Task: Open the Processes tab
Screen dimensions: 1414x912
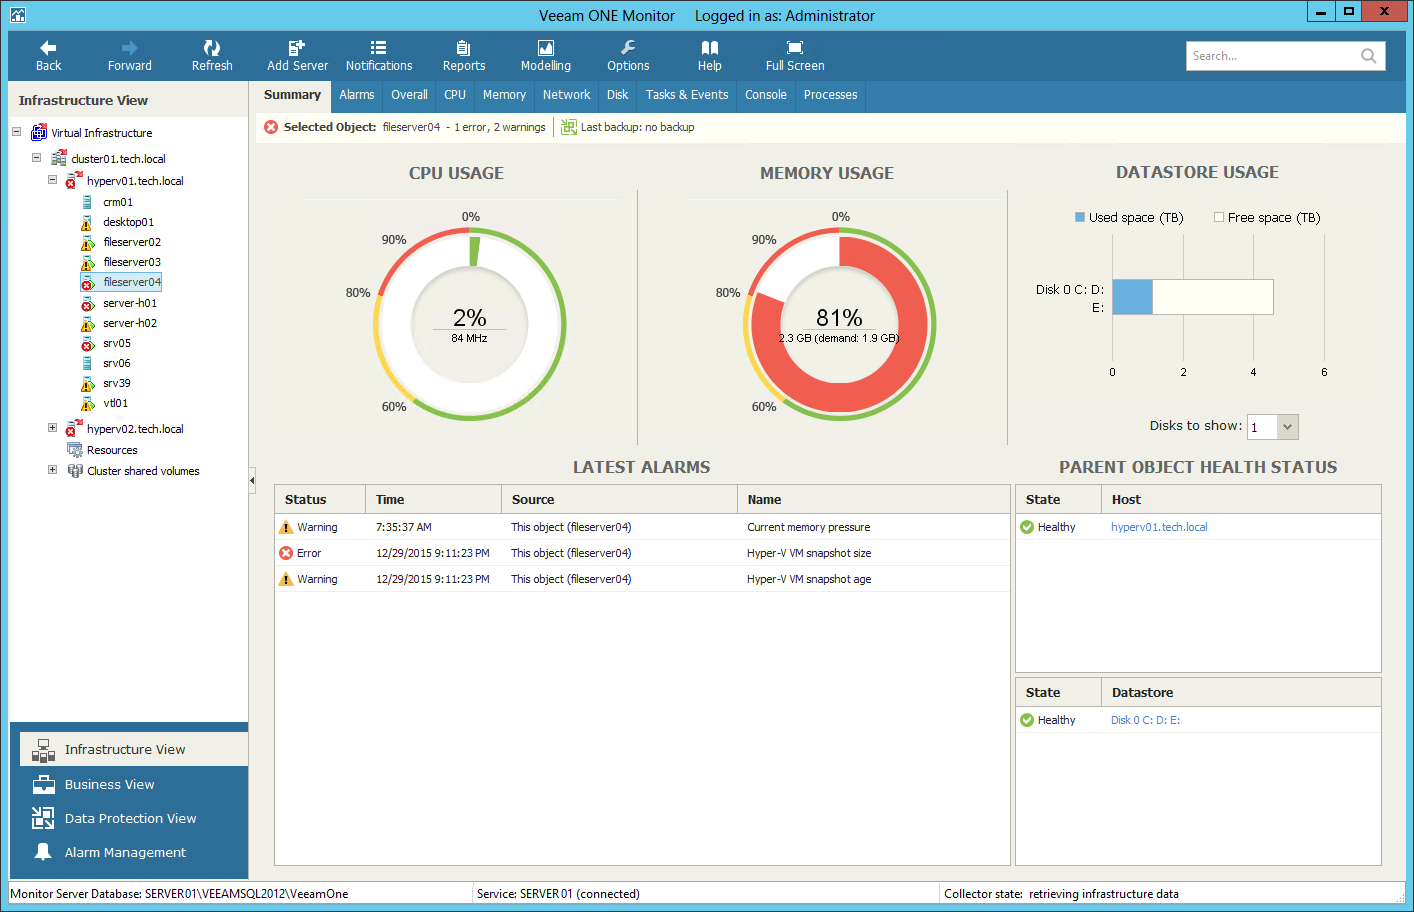Action: click(830, 95)
